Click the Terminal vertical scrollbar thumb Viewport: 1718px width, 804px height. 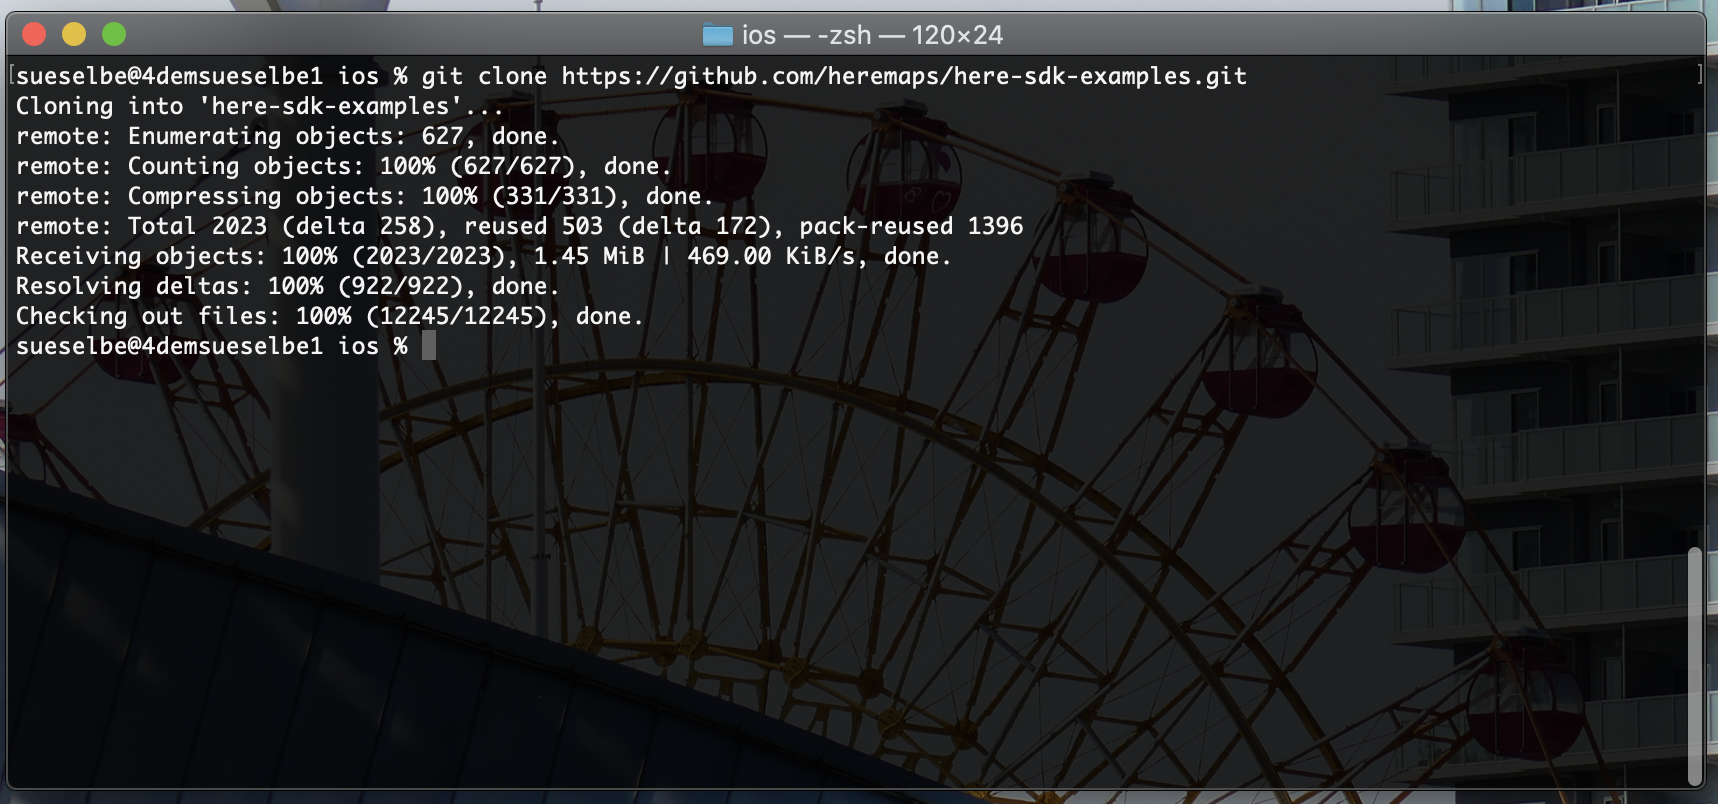pyautogui.click(x=1694, y=667)
